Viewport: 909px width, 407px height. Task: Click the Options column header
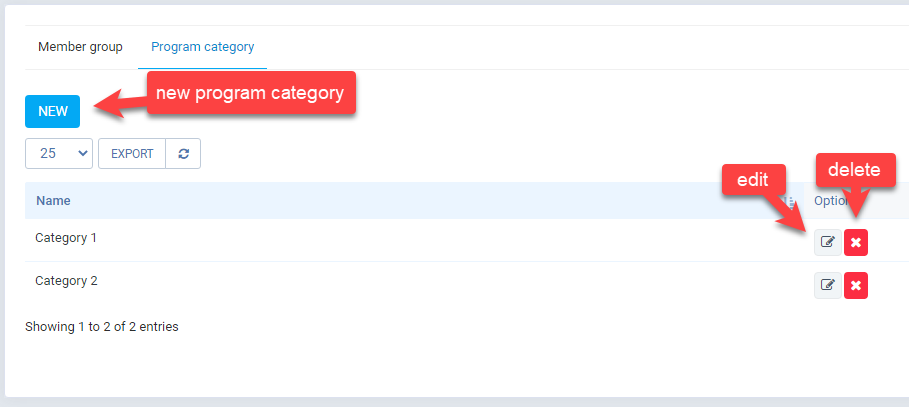832,201
